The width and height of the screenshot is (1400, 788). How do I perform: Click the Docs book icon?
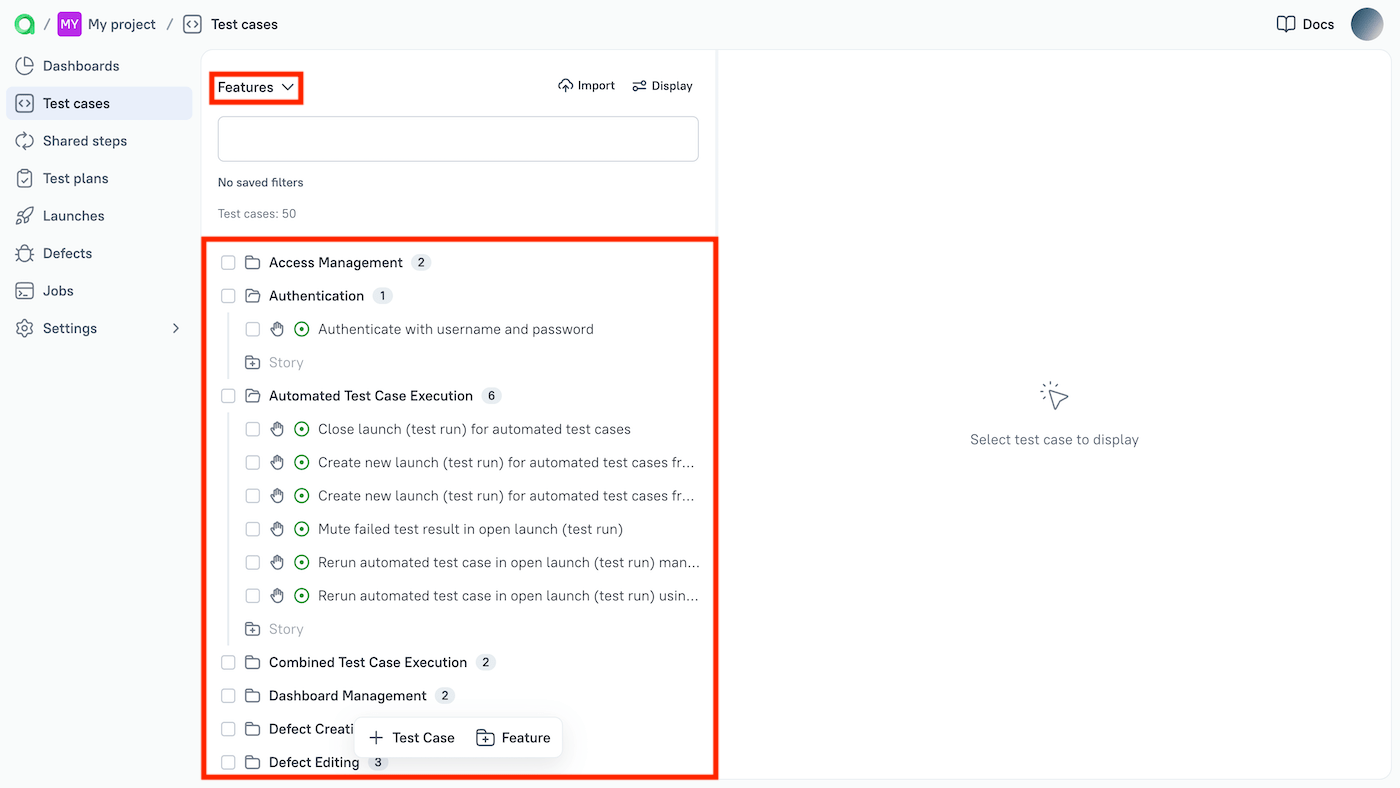[1285, 23]
